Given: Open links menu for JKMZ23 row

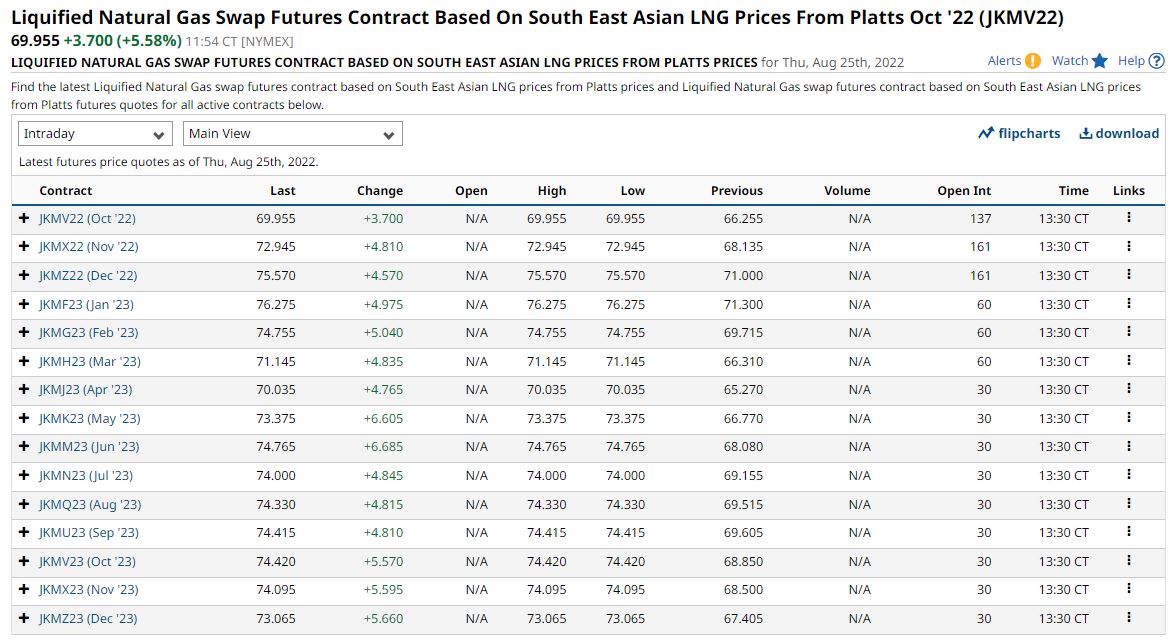Looking at the screenshot, I should click(x=1129, y=618).
